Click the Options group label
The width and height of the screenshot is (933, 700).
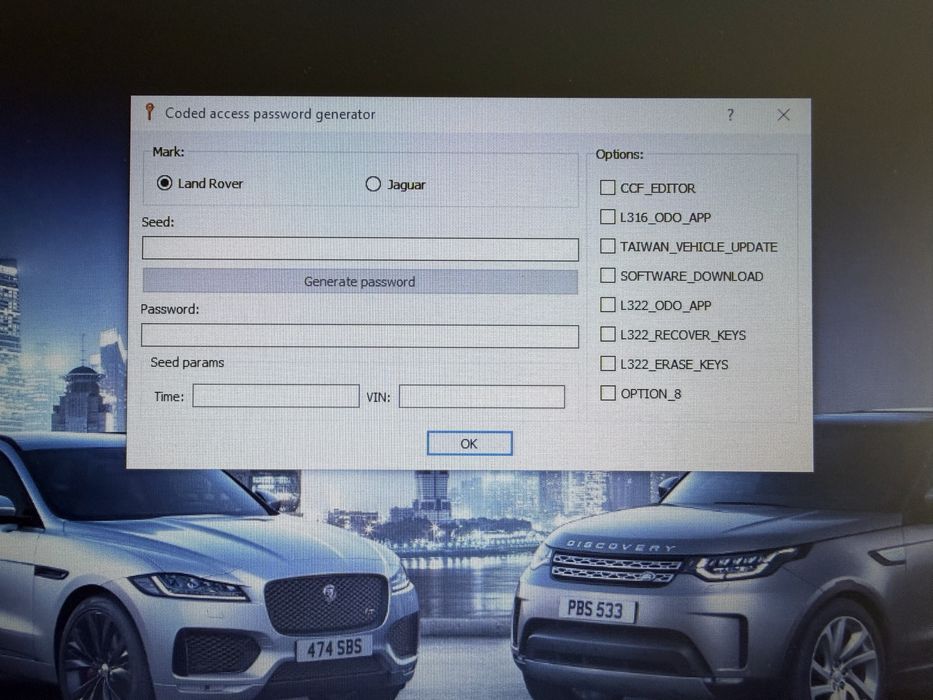[619, 154]
